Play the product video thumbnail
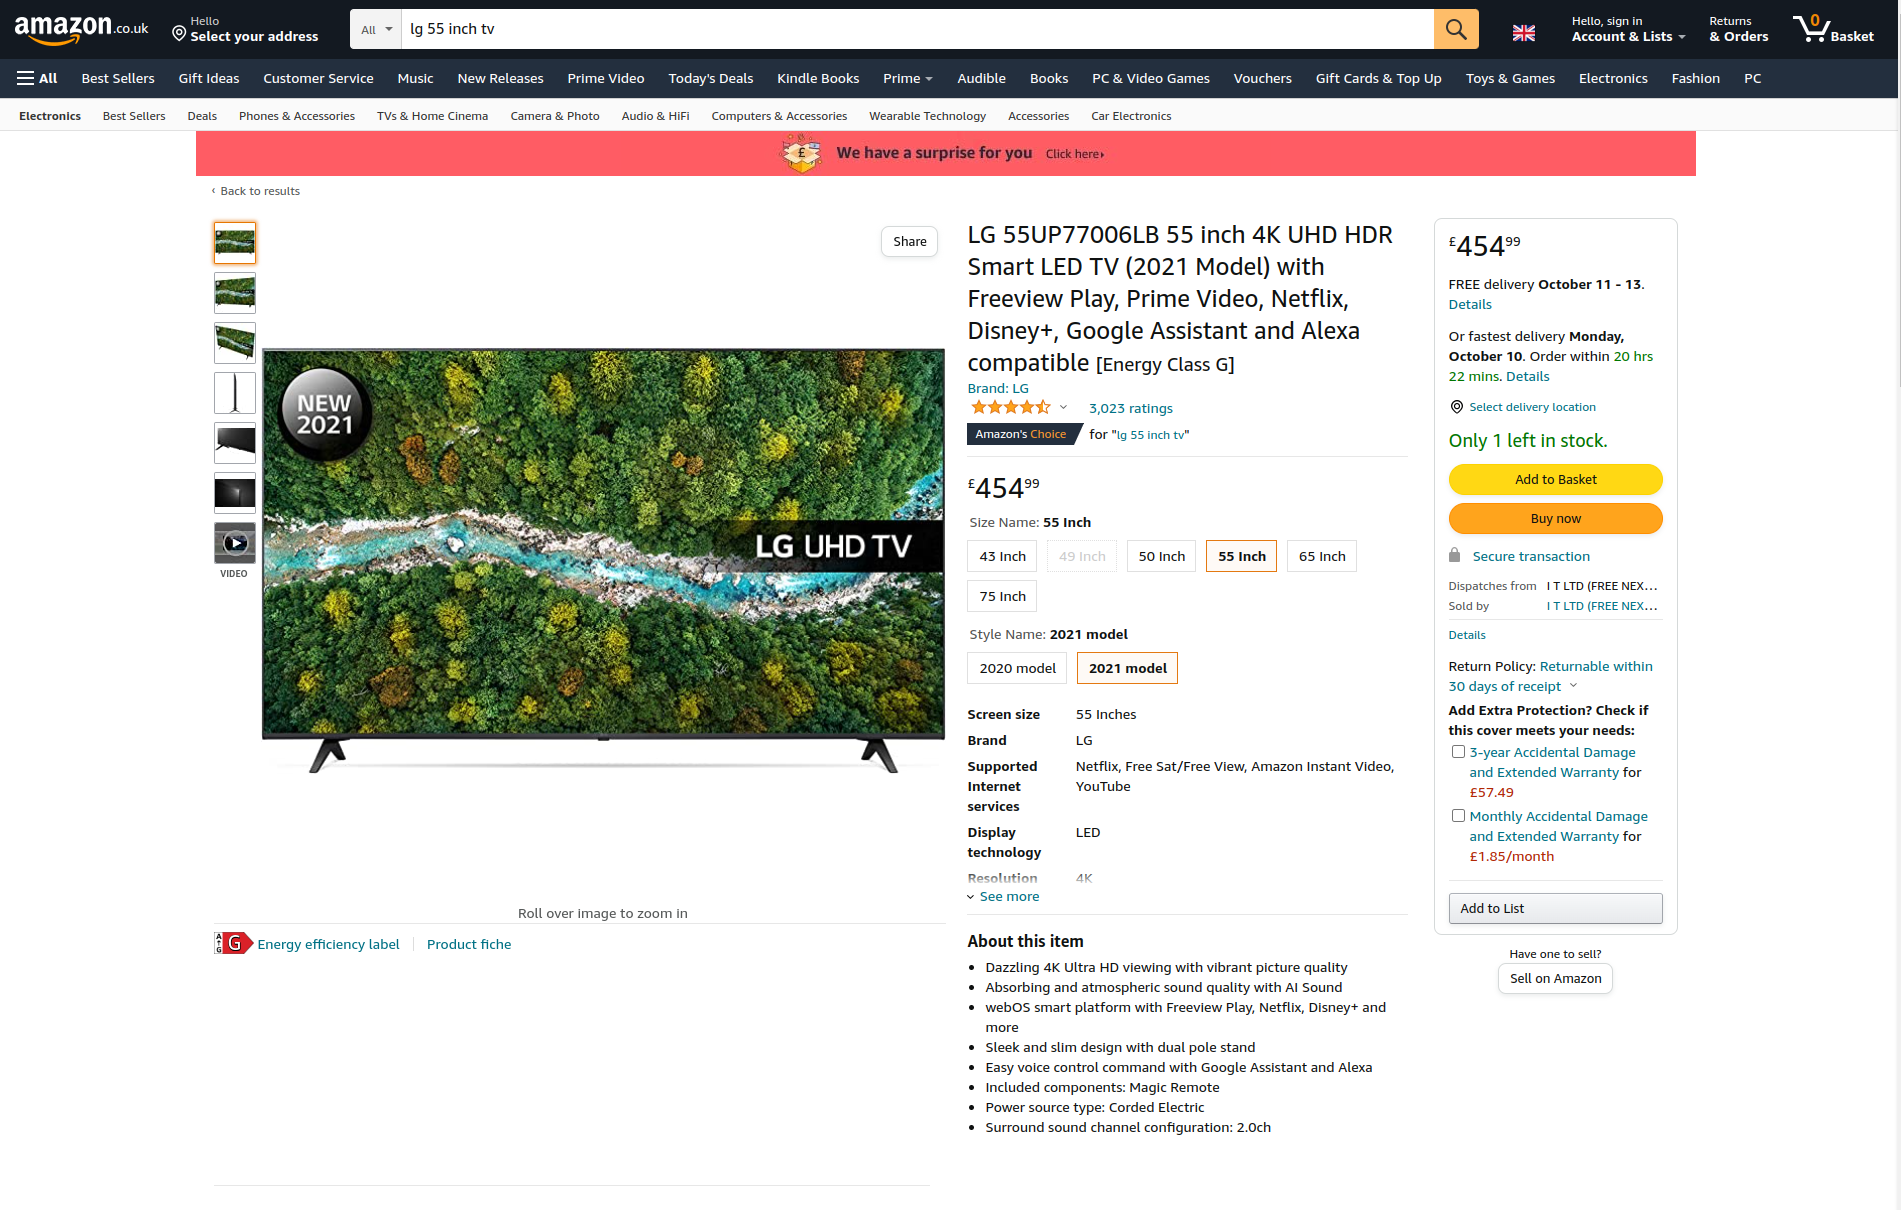Viewport: 1901px width, 1210px height. 235,543
